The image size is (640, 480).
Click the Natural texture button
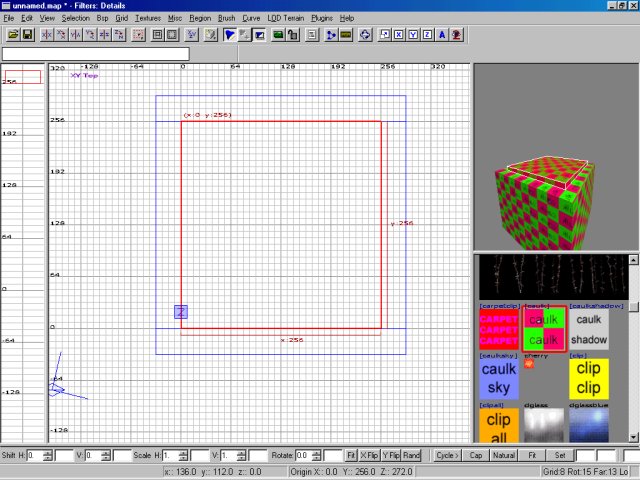504,455
